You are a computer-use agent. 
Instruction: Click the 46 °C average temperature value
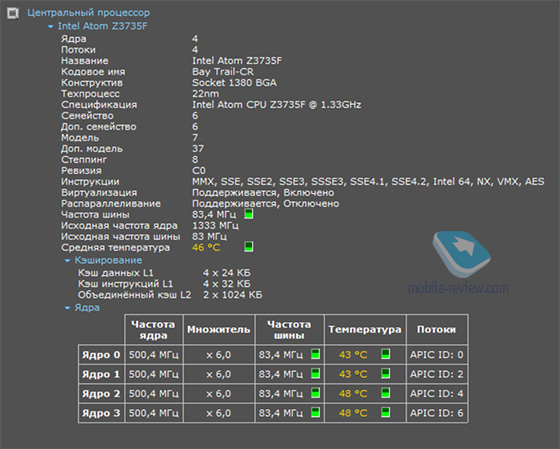[206, 248]
